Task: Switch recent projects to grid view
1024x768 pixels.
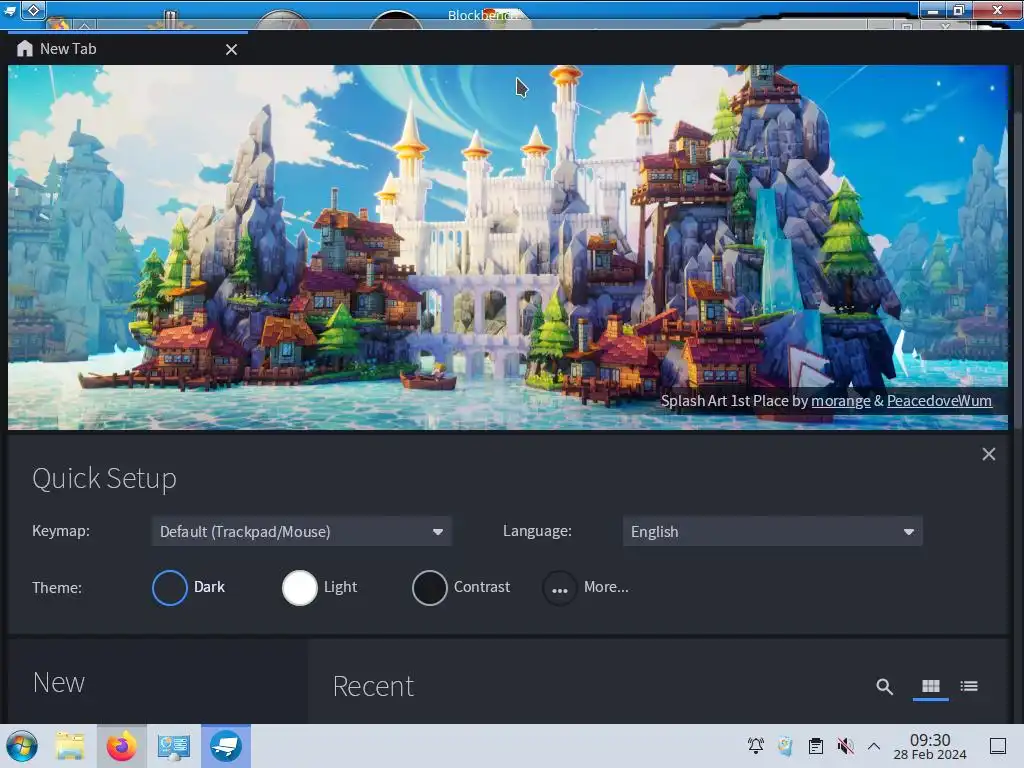Action: [931, 686]
